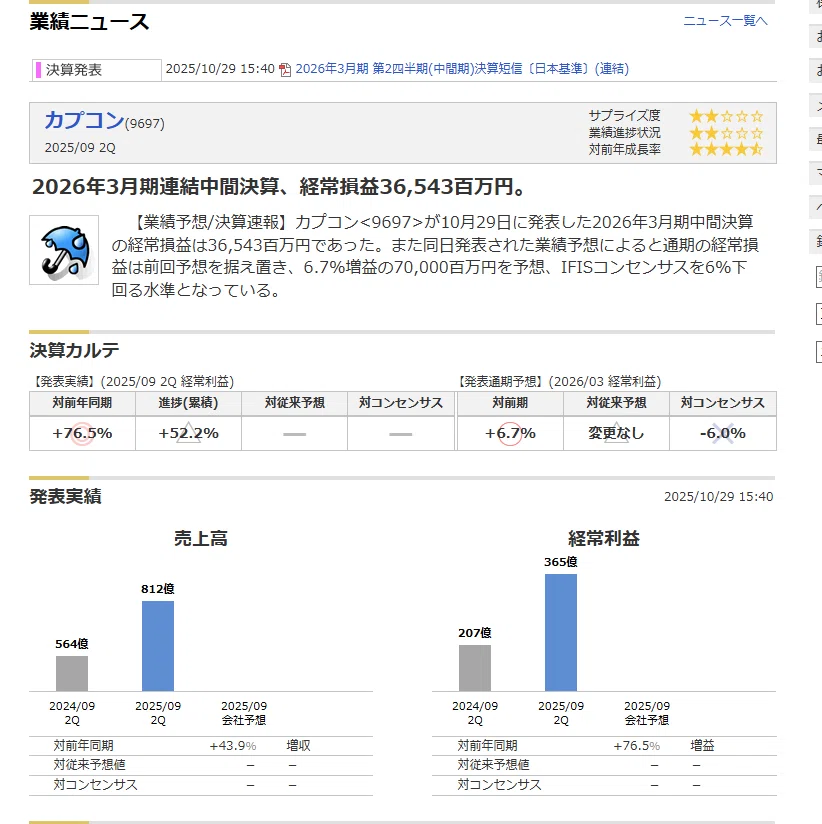Viewport: 822px width, 824px height.
Task: Open the ニュース一覧へ link
Action: pos(725,20)
